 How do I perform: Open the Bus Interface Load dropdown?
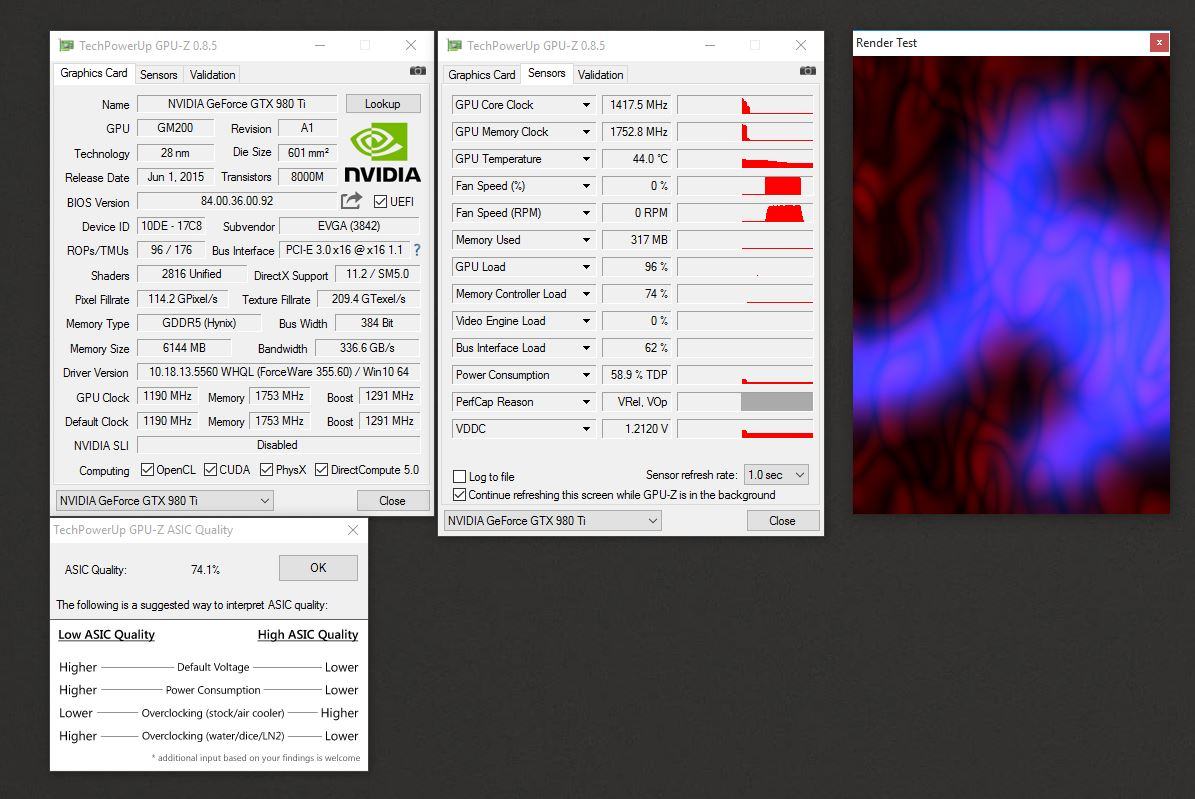click(x=586, y=348)
